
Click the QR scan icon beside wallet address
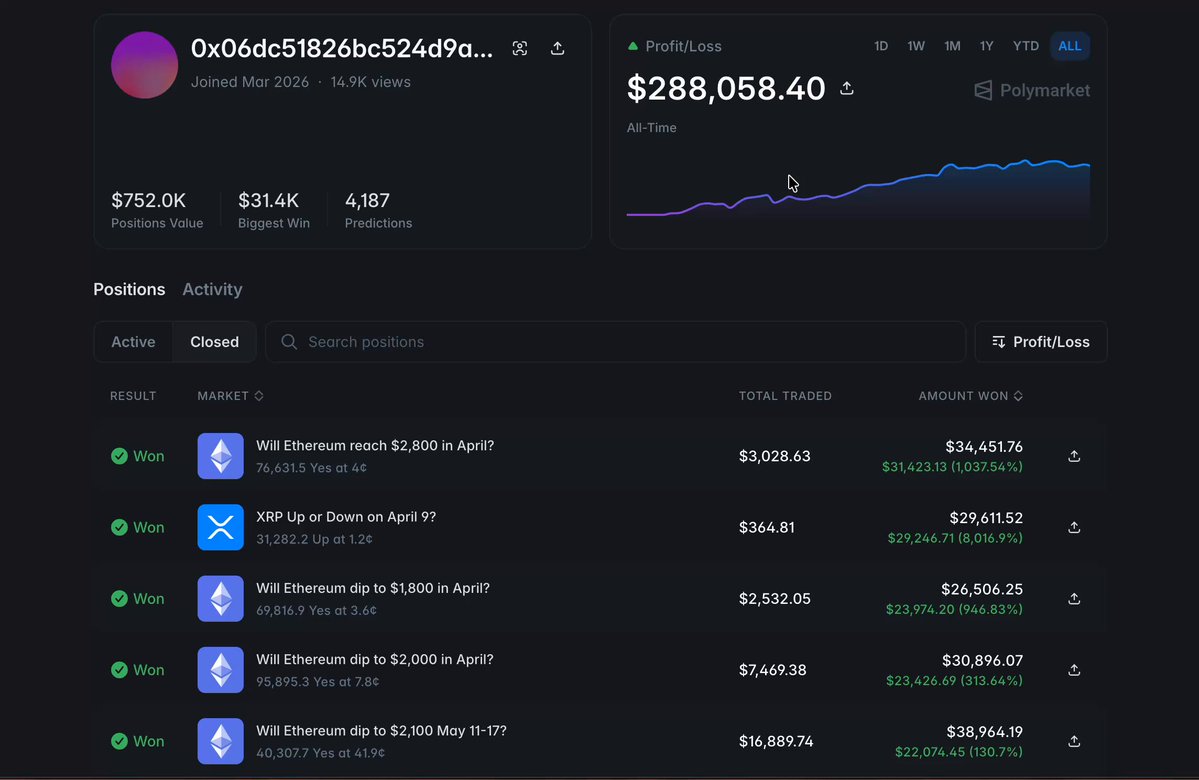tap(520, 48)
